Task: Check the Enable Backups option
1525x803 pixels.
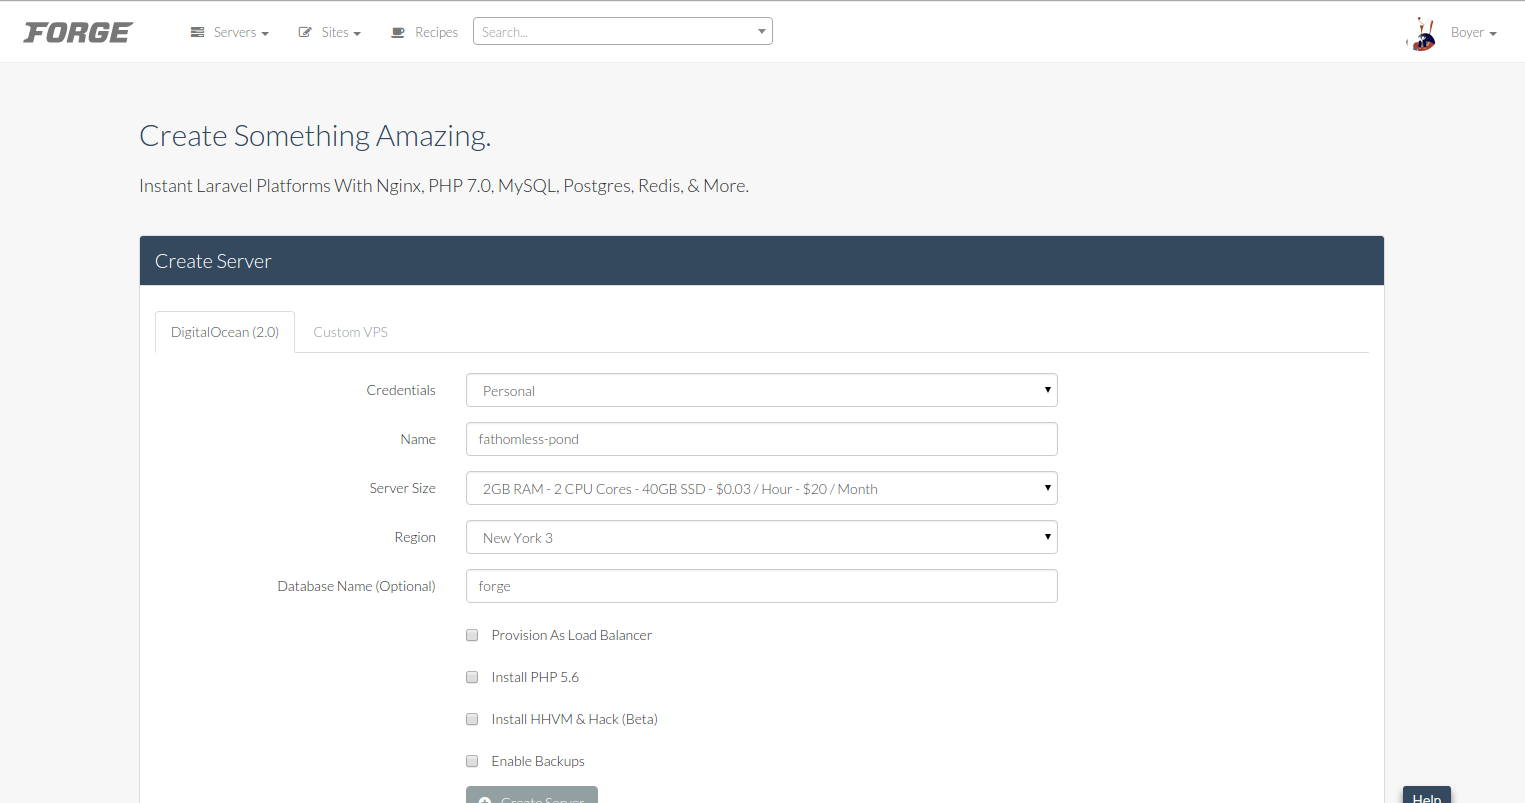Action: [x=472, y=761]
